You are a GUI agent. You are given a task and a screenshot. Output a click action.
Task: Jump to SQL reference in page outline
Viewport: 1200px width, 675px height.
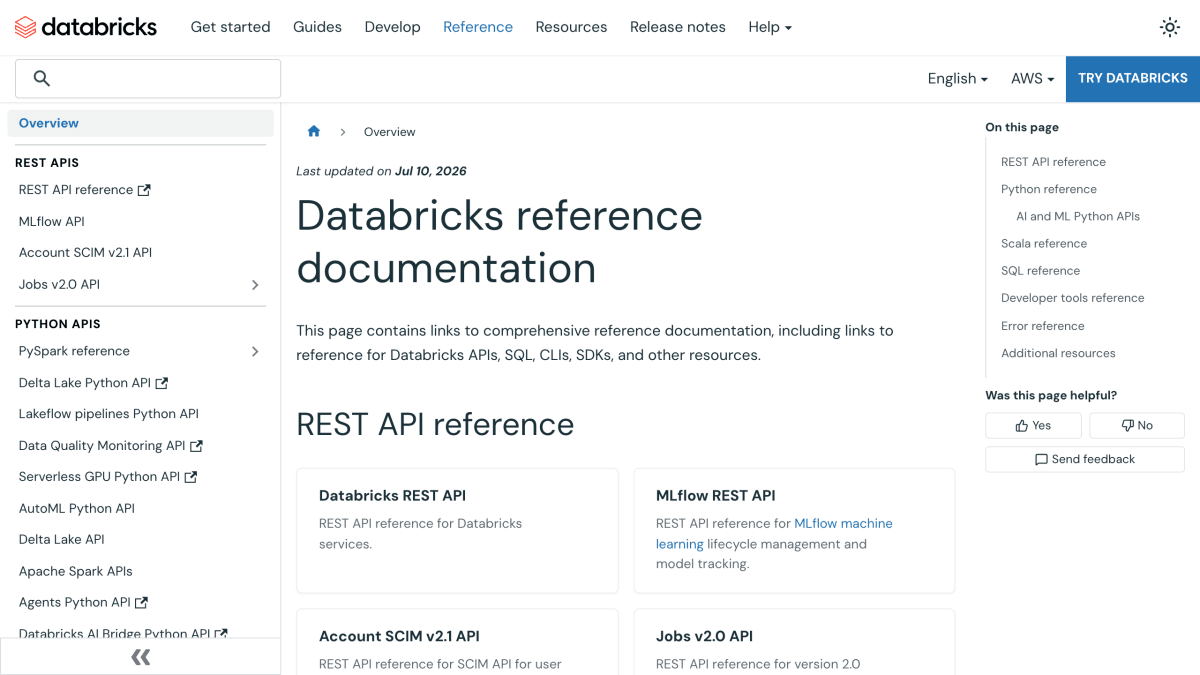tap(1040, 271)
